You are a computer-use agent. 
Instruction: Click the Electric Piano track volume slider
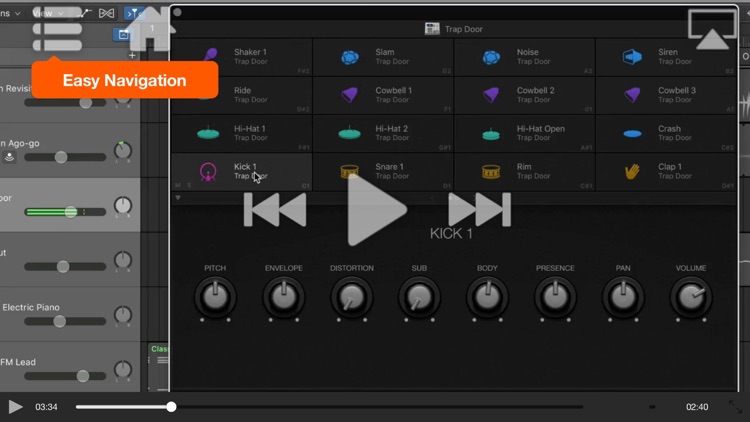[65, 321]
